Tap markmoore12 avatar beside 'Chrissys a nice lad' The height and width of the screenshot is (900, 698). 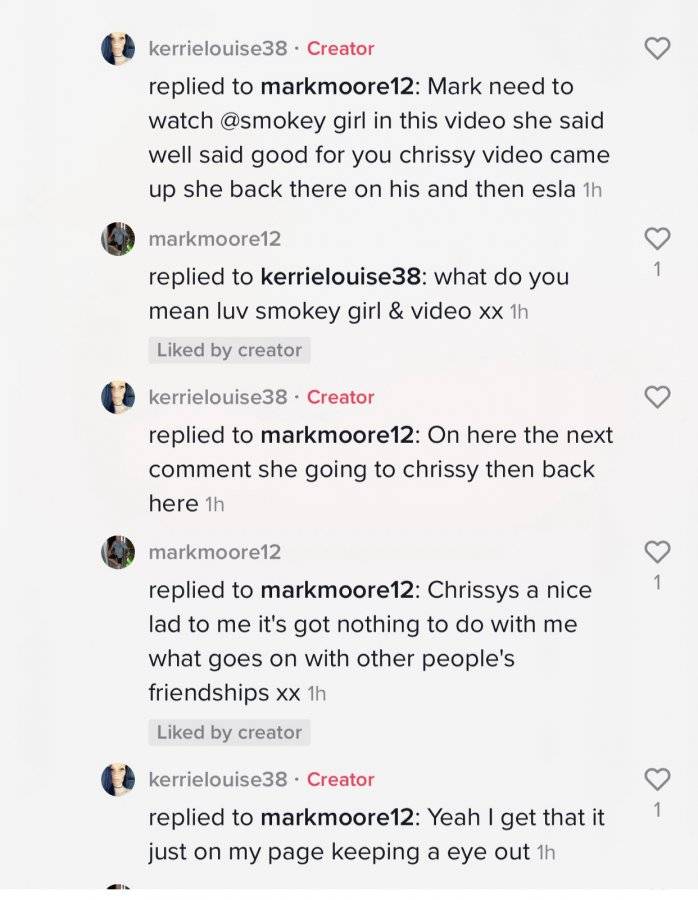[118, 552]
